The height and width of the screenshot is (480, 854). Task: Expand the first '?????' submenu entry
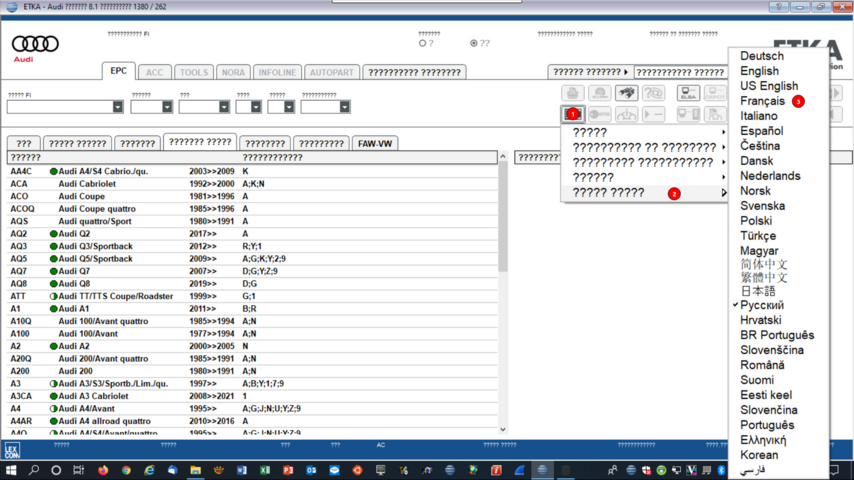coord(644,132)
